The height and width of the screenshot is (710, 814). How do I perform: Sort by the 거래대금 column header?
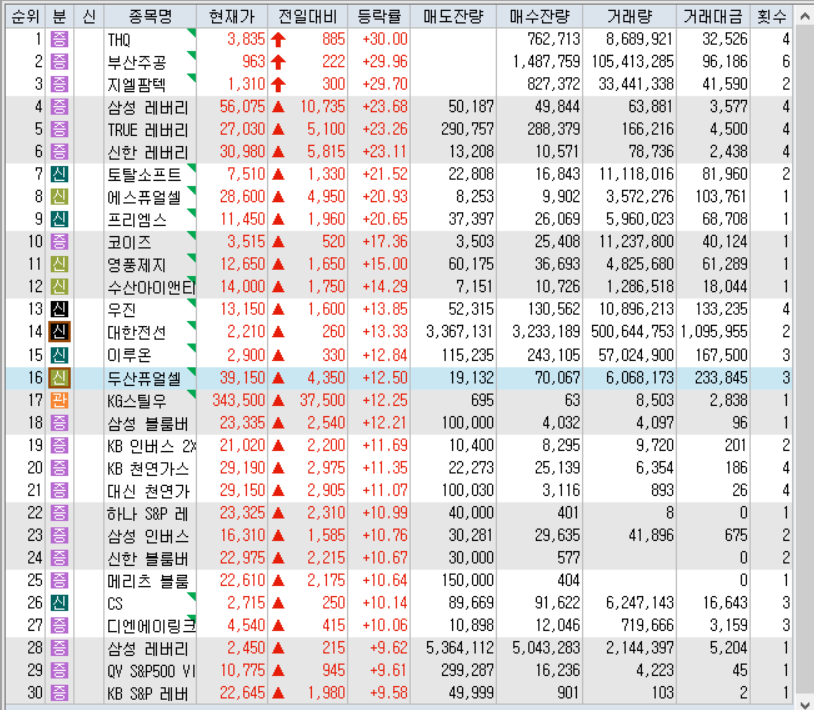[713, 17]
